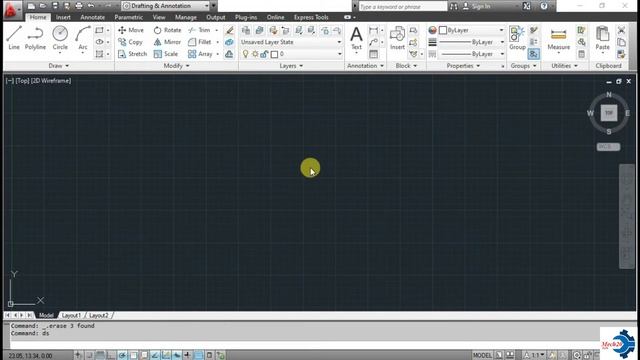Activate the Move command
Viewport: 640px width, 360px height.
click(131, 30)
